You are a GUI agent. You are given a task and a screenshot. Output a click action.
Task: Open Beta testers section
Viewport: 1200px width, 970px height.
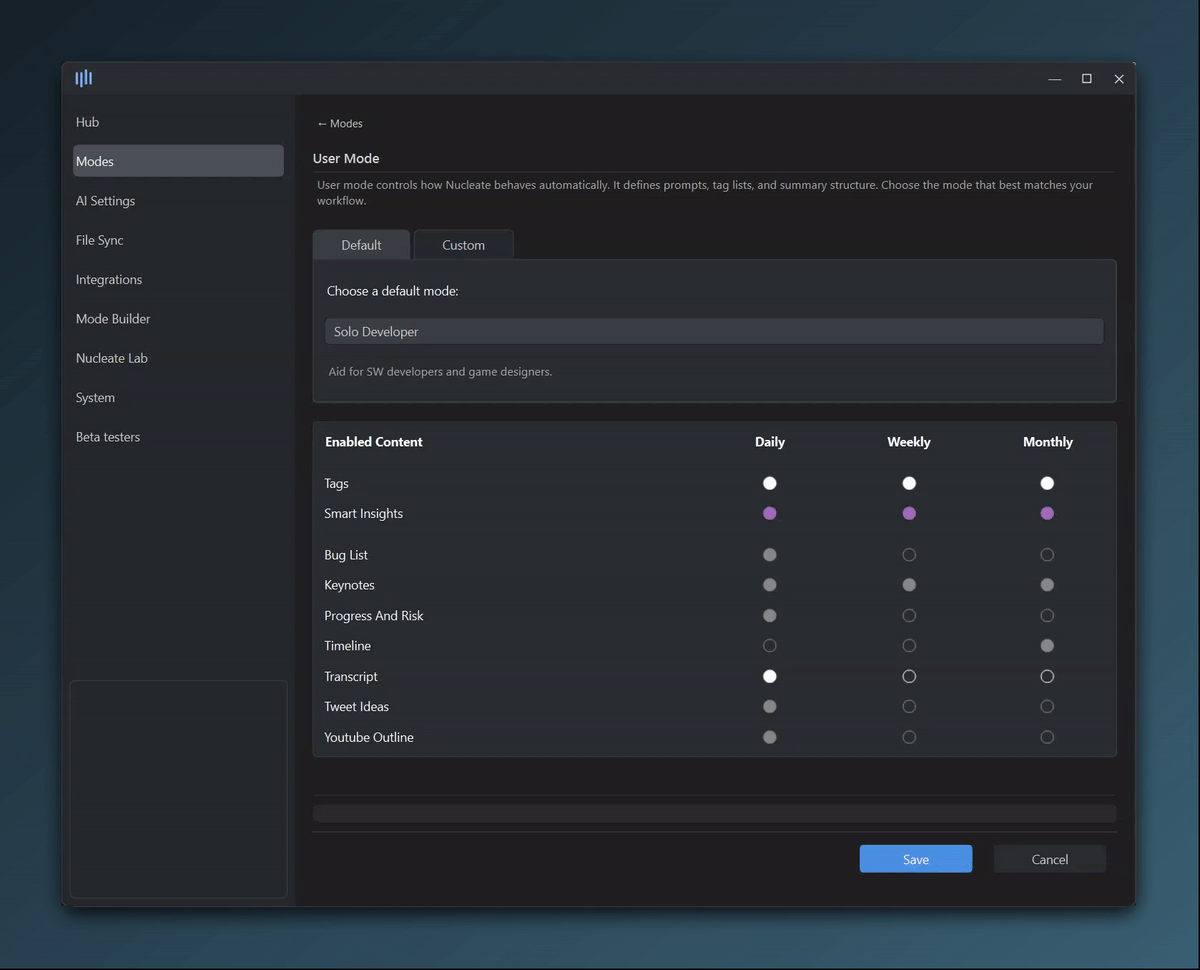point(178,437)
